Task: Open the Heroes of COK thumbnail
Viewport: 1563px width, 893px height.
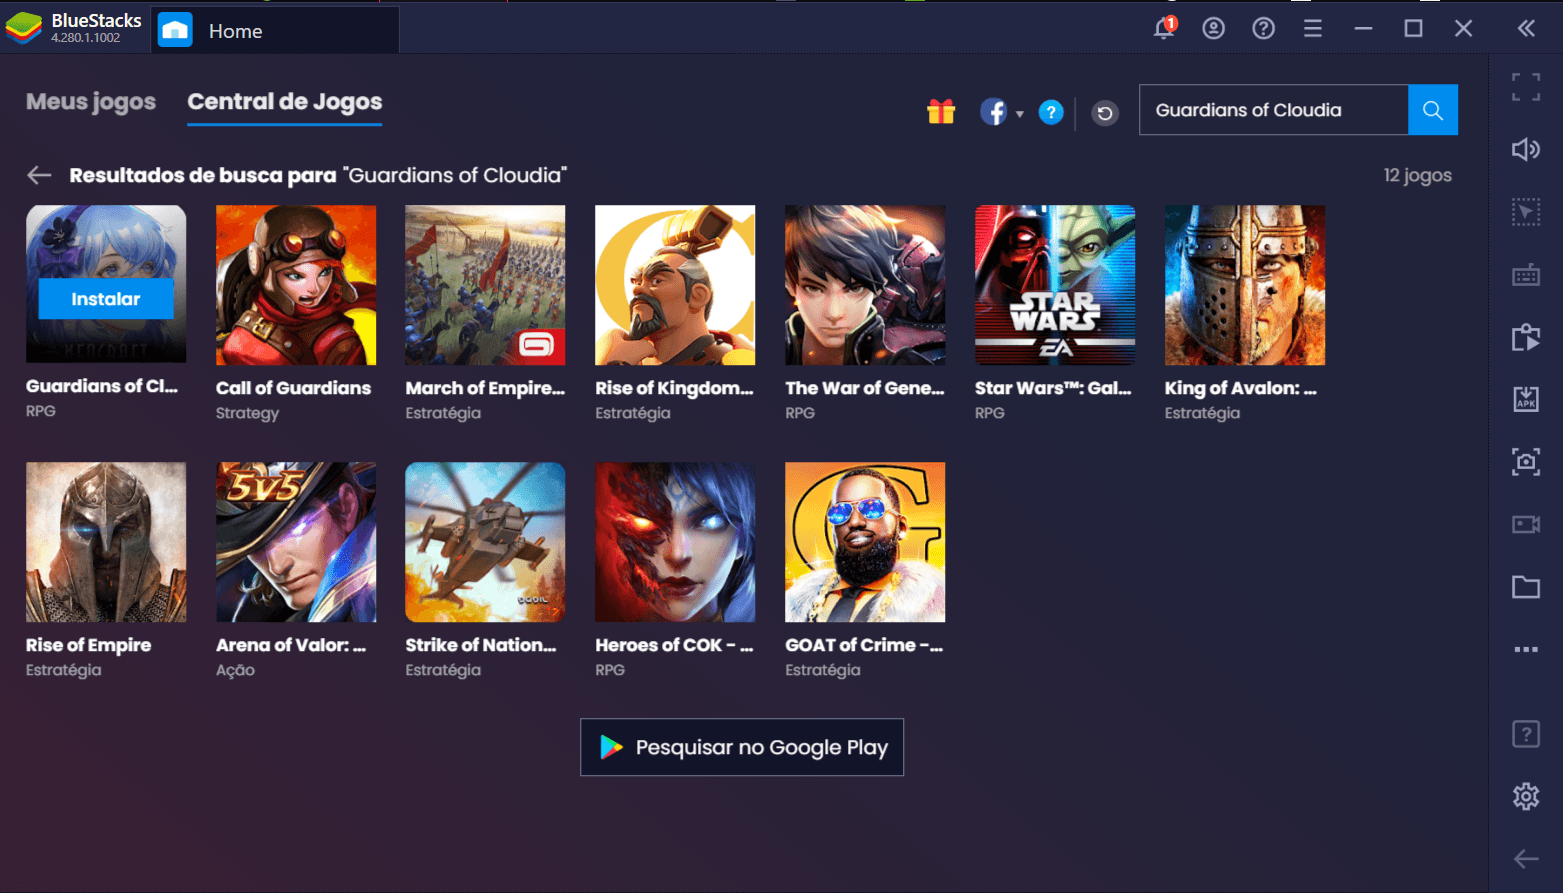Action: 675,542
